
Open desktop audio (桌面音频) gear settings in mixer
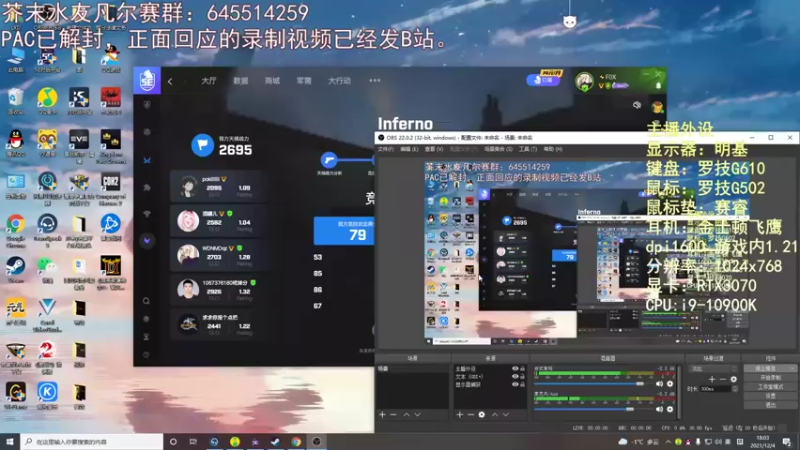coord(670,384)
